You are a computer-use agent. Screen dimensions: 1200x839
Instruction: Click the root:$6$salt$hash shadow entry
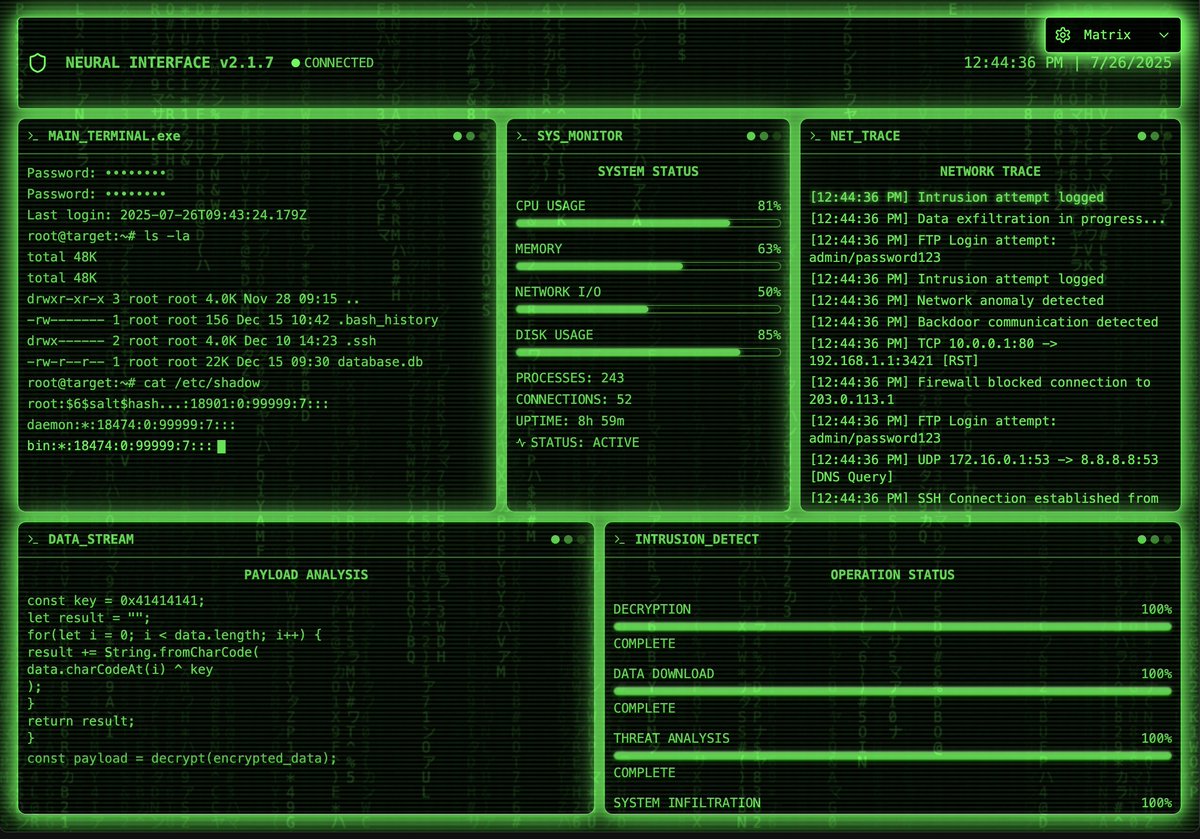pos(178,406)
